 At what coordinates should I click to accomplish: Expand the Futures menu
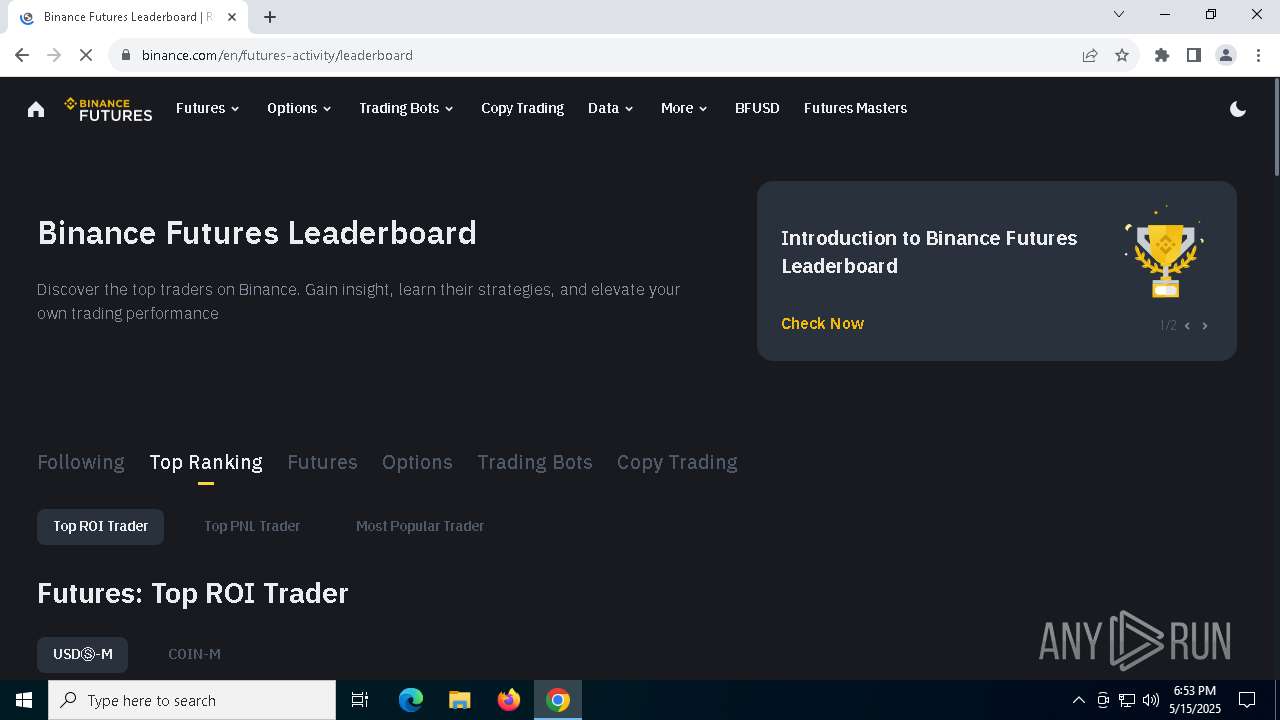pos(208,108)
